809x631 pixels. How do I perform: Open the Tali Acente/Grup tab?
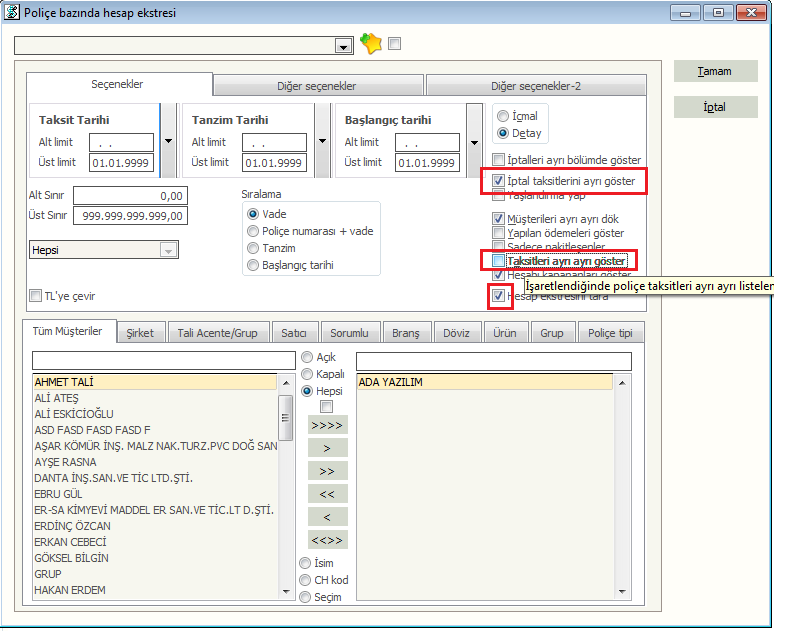pos(217,333)
